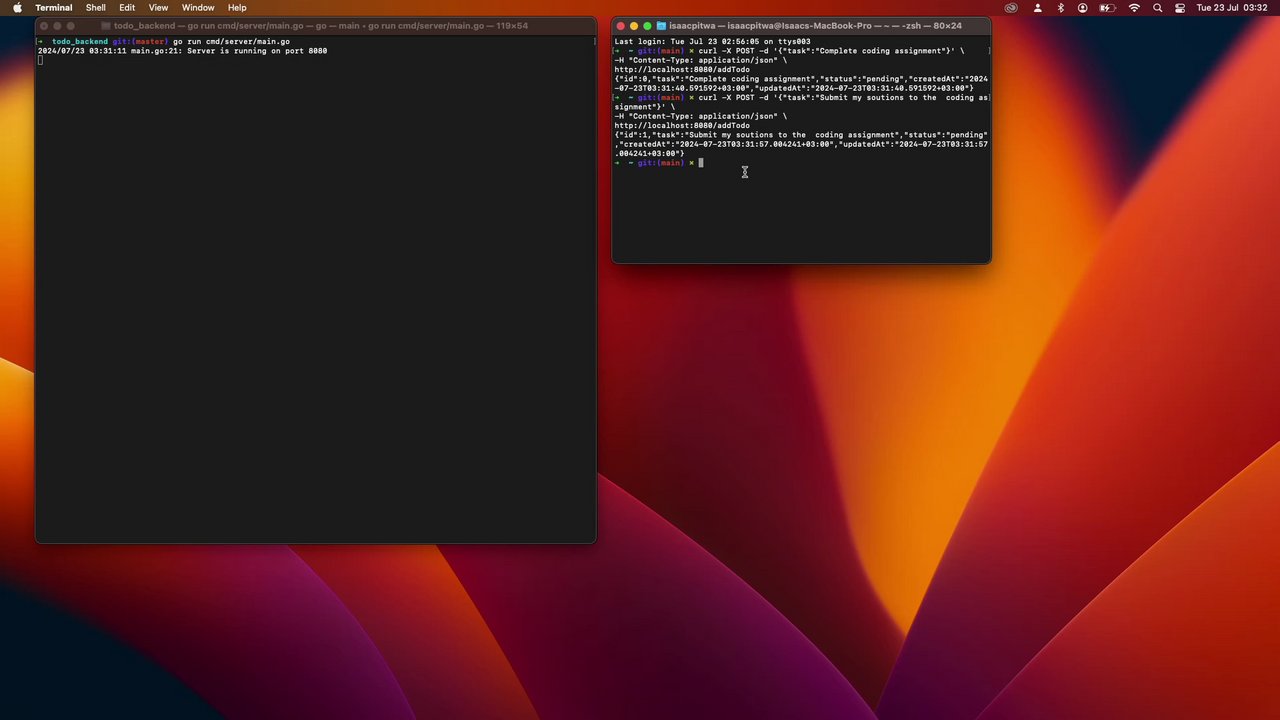Click the circled person icon in menu bar
The height and width of the screenshot is (720, 1280).
(x=1083, y=8)
